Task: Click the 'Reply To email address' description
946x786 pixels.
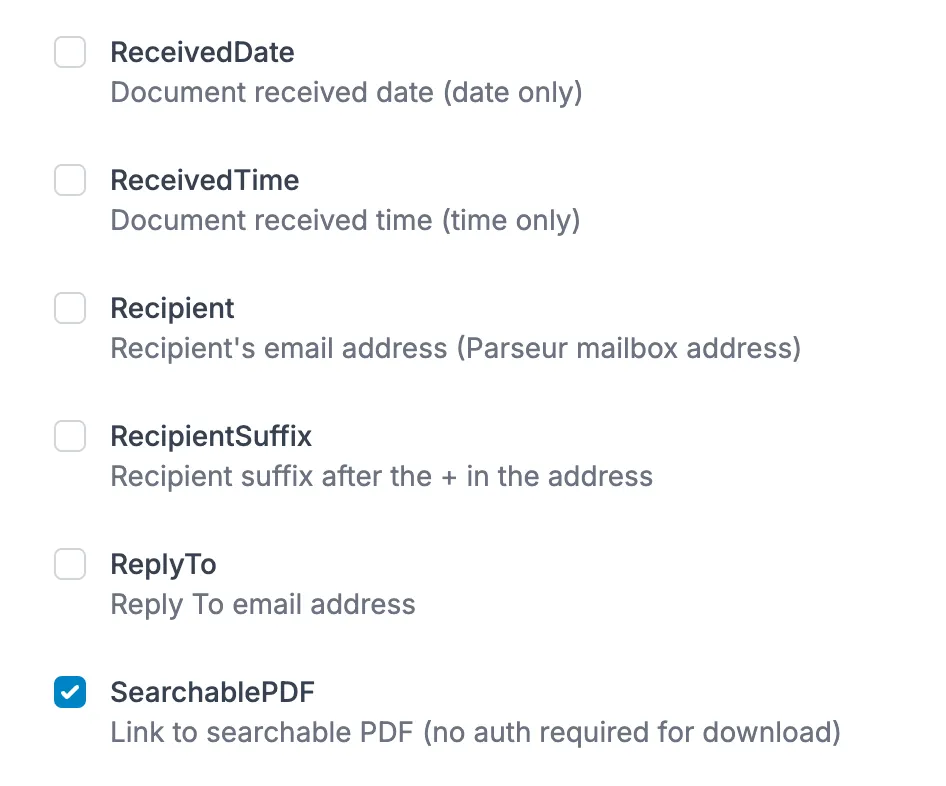Action: [x=262, y=604]
